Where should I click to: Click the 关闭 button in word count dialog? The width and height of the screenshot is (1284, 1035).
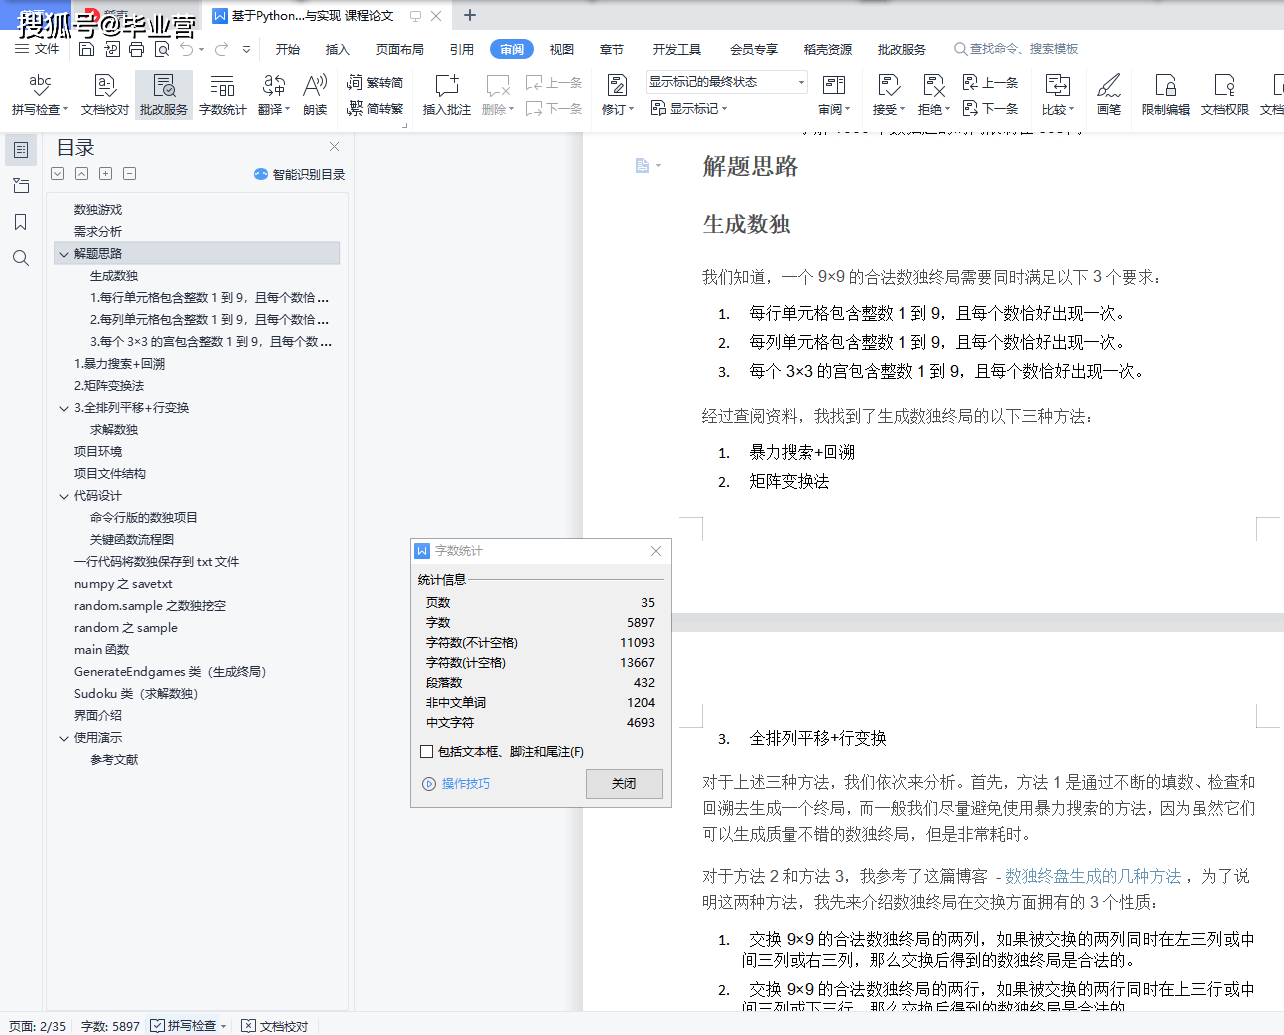click(x=624, y=784)
